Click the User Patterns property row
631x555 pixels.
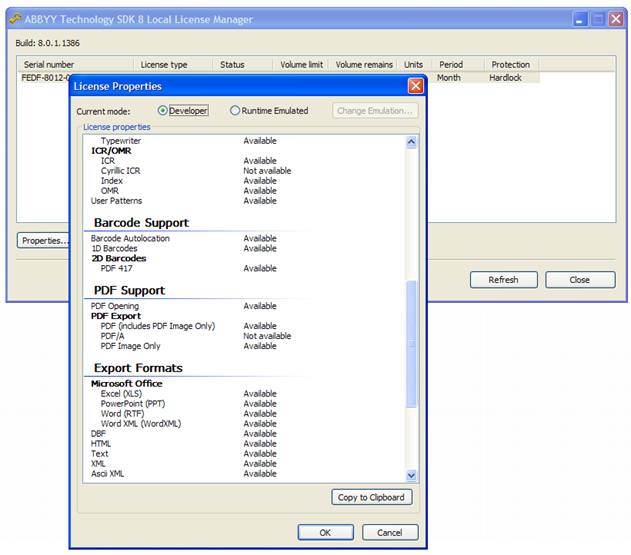184,201
